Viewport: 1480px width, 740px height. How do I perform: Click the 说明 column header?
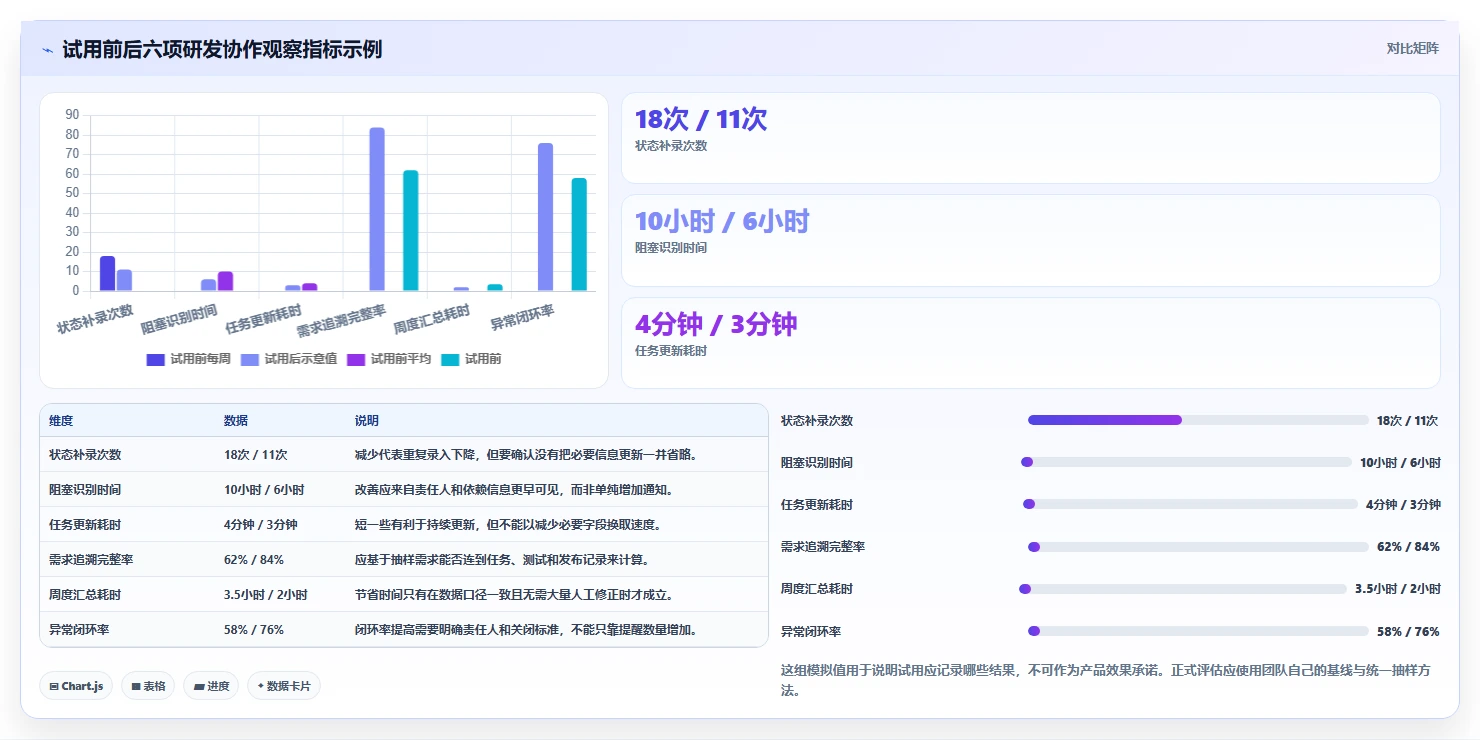pos(367,421)
